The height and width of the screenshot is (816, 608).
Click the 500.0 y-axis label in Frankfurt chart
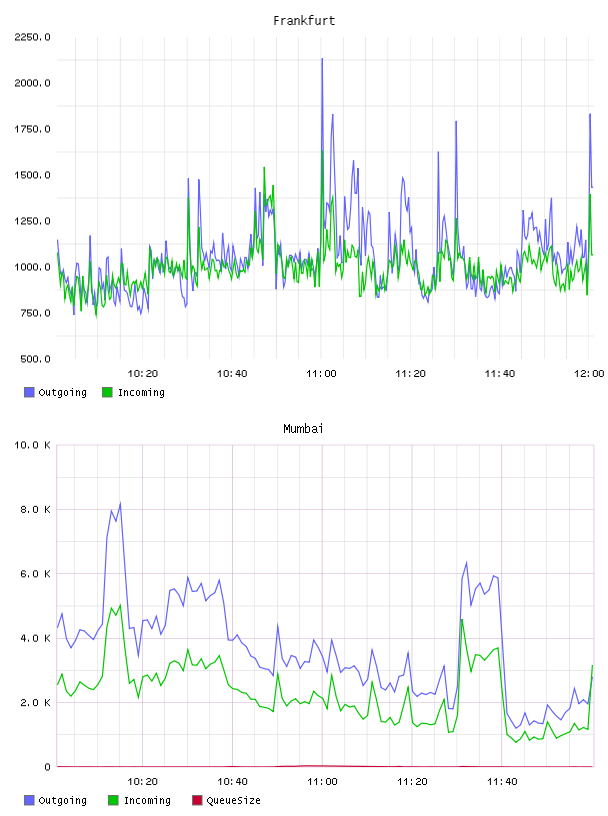click(35, 359)
